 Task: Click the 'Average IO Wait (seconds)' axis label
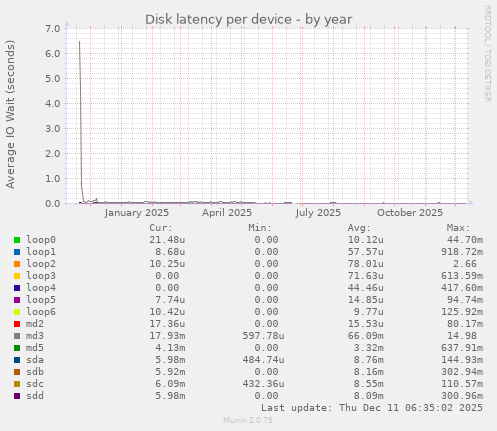click(10, 114)
